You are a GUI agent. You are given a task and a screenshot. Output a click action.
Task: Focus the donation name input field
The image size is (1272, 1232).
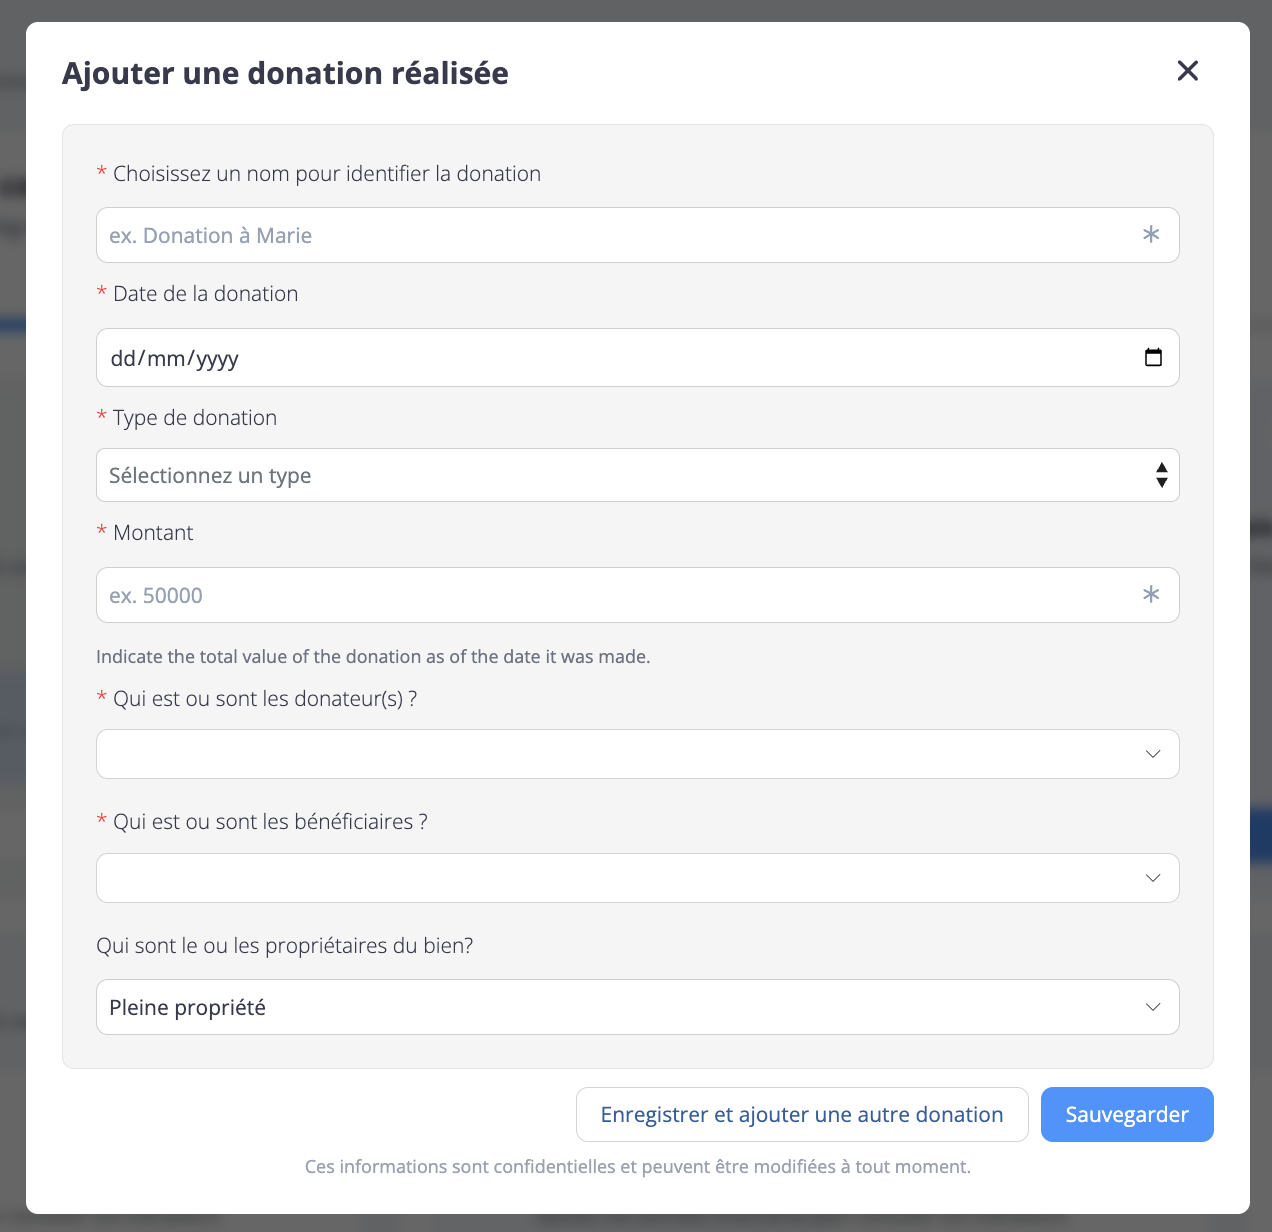600,235
